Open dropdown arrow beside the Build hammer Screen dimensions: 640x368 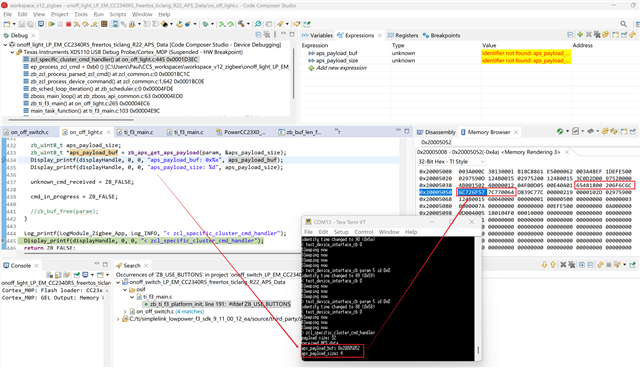tap(248, 24)
